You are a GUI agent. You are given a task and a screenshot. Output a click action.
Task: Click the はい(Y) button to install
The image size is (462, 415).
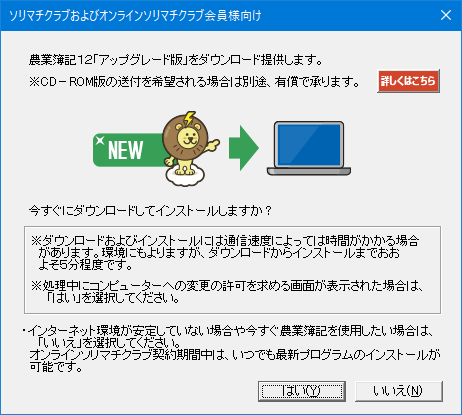click(302, 391)
